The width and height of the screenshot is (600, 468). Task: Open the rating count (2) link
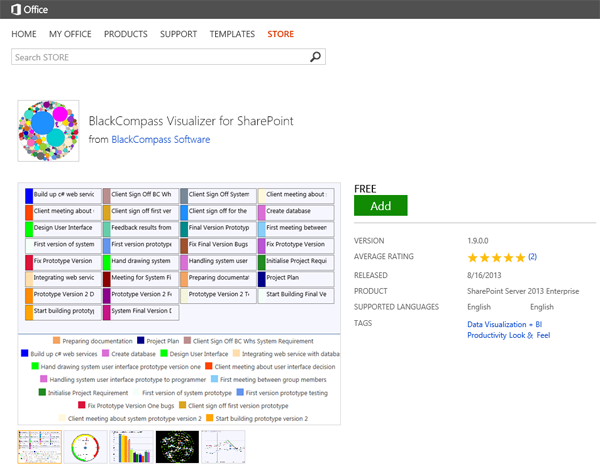coord(532,257)
